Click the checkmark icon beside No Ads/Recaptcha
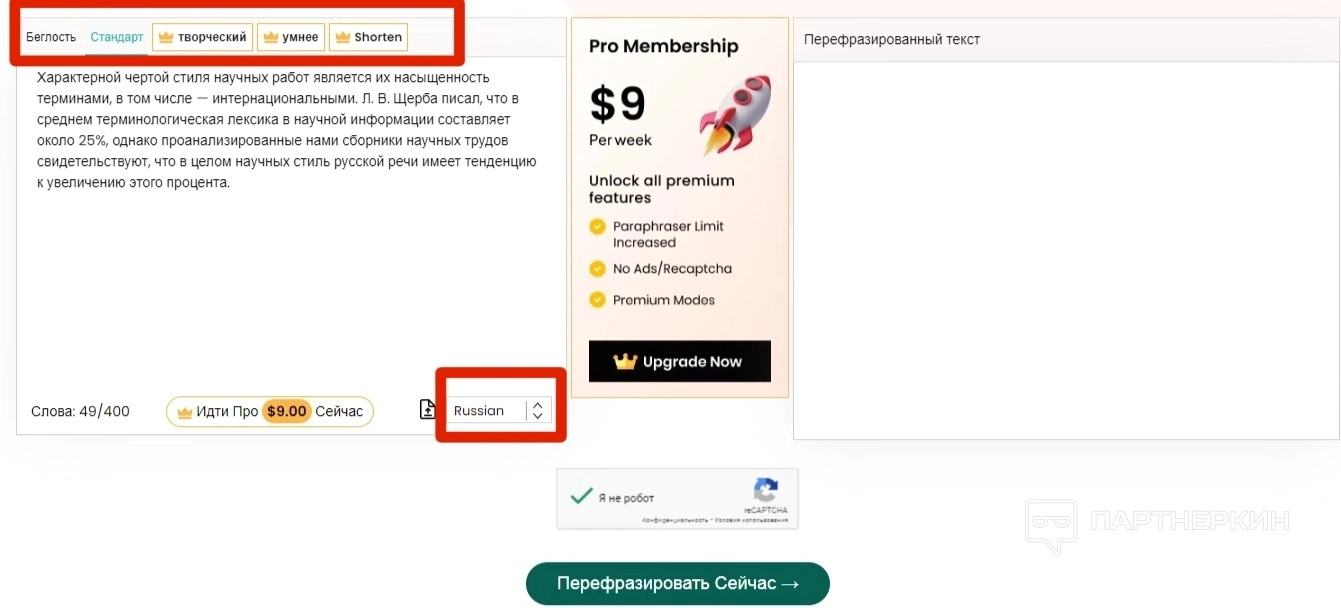Image resolution: width=1341 pixels, height=608 pixels. [x=597, y=268]
